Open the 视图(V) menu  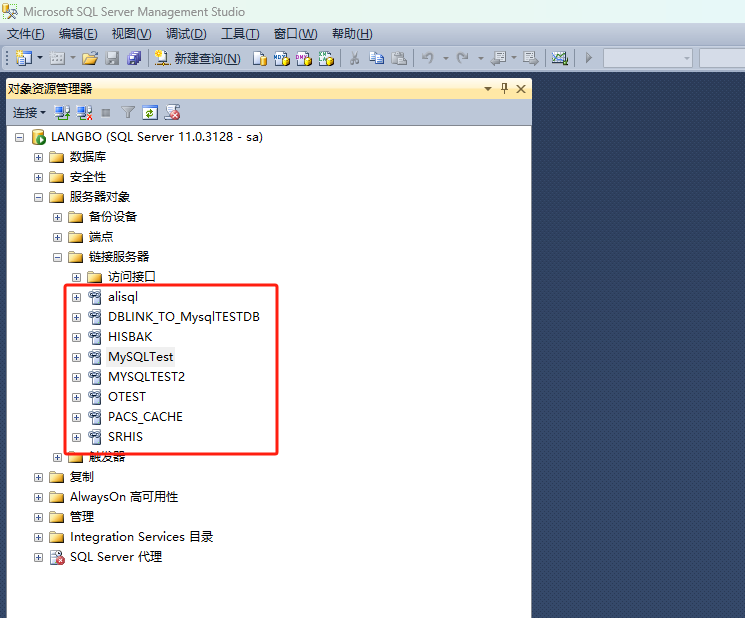[x=132, y=34]
